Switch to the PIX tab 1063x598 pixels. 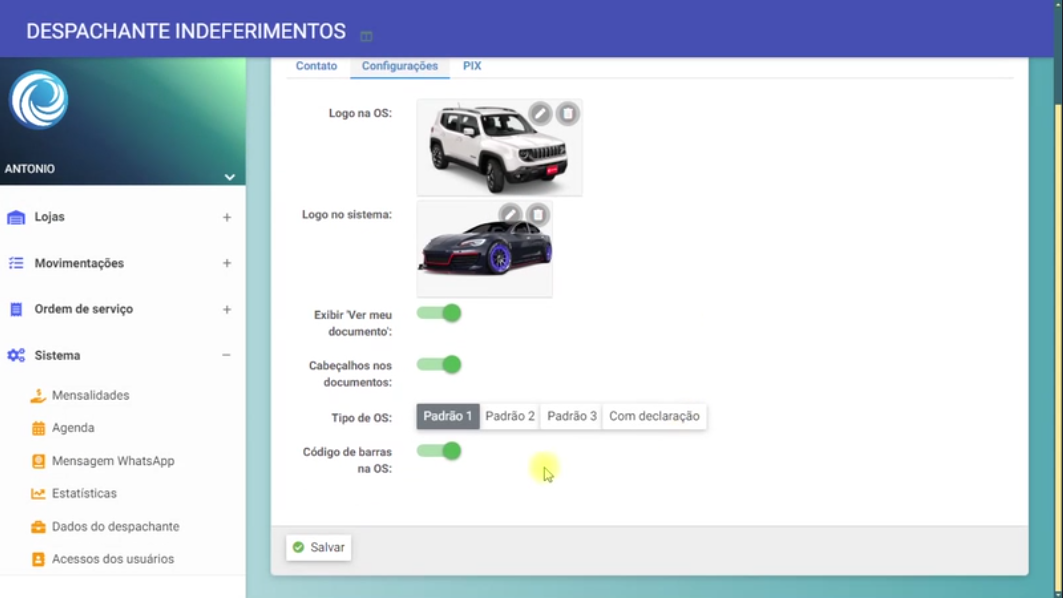point(472,66)
